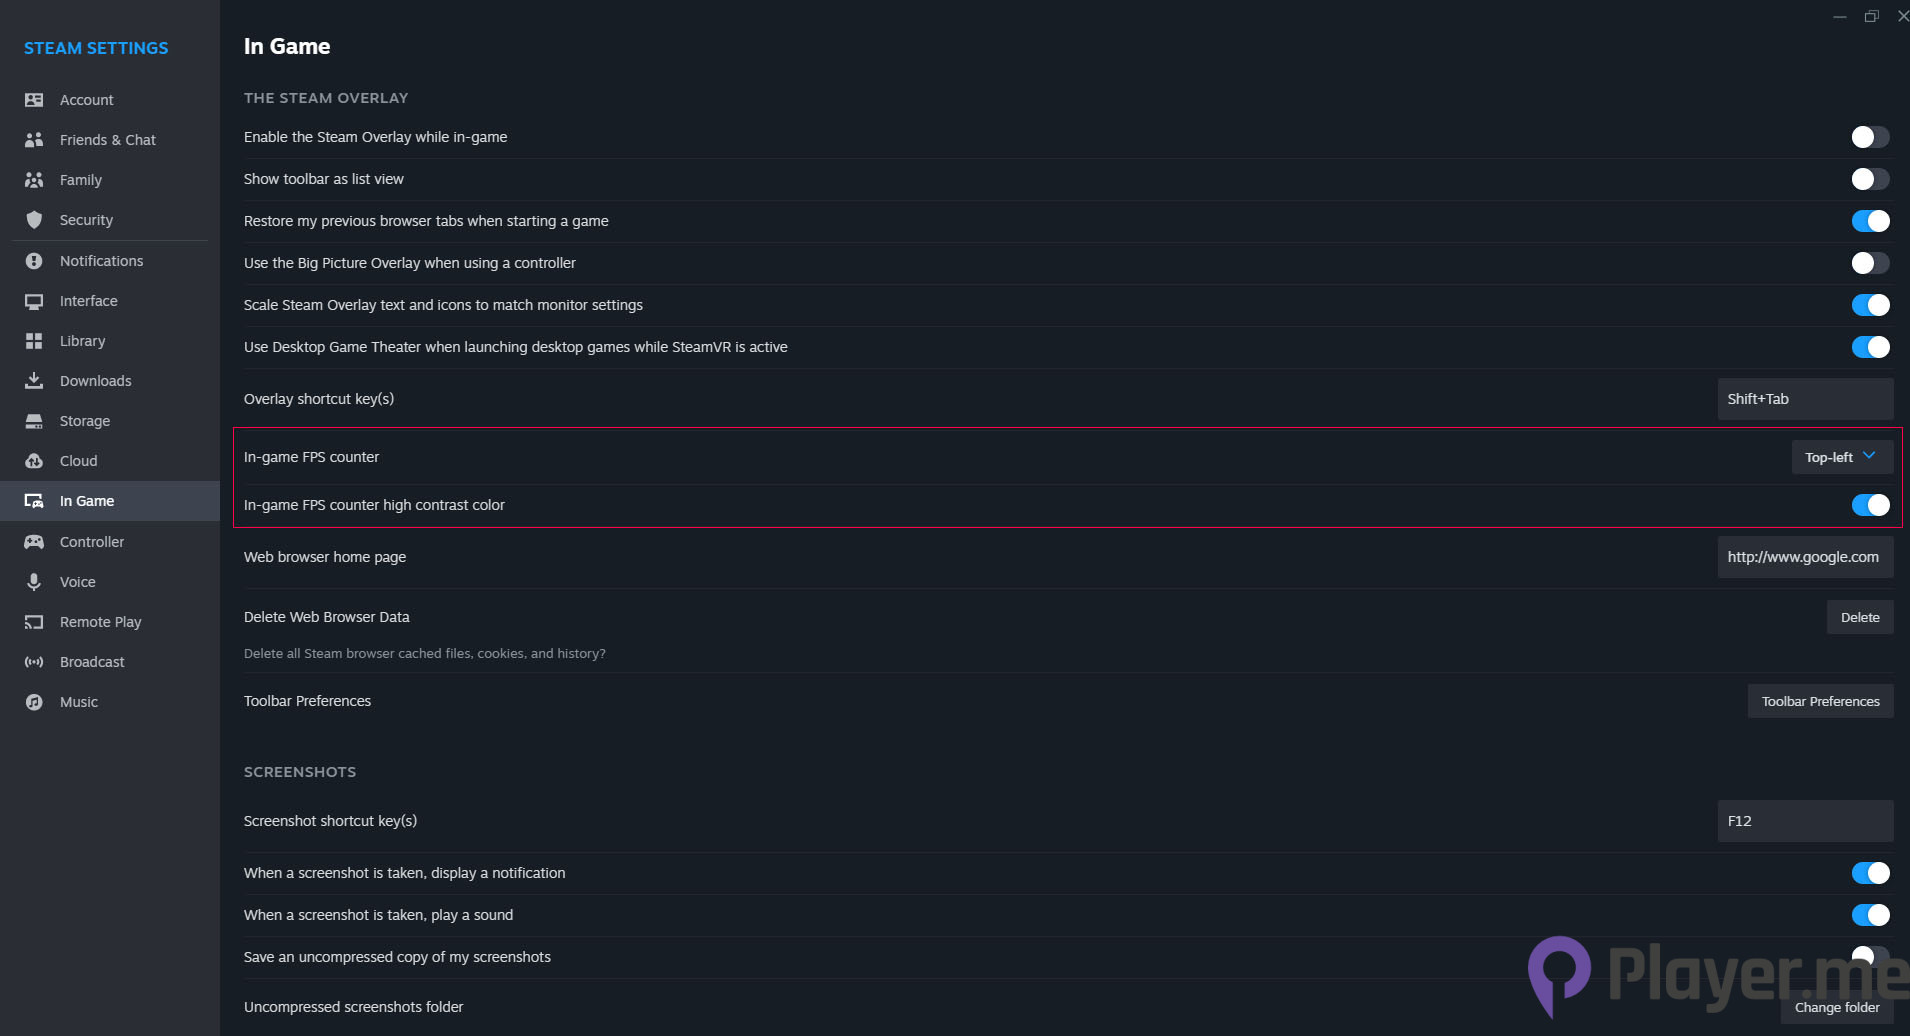Viewport: 1910px width, 1036px height.
Task: Disable In-game FPS counter high contrast color
Action: point(1869,505)
